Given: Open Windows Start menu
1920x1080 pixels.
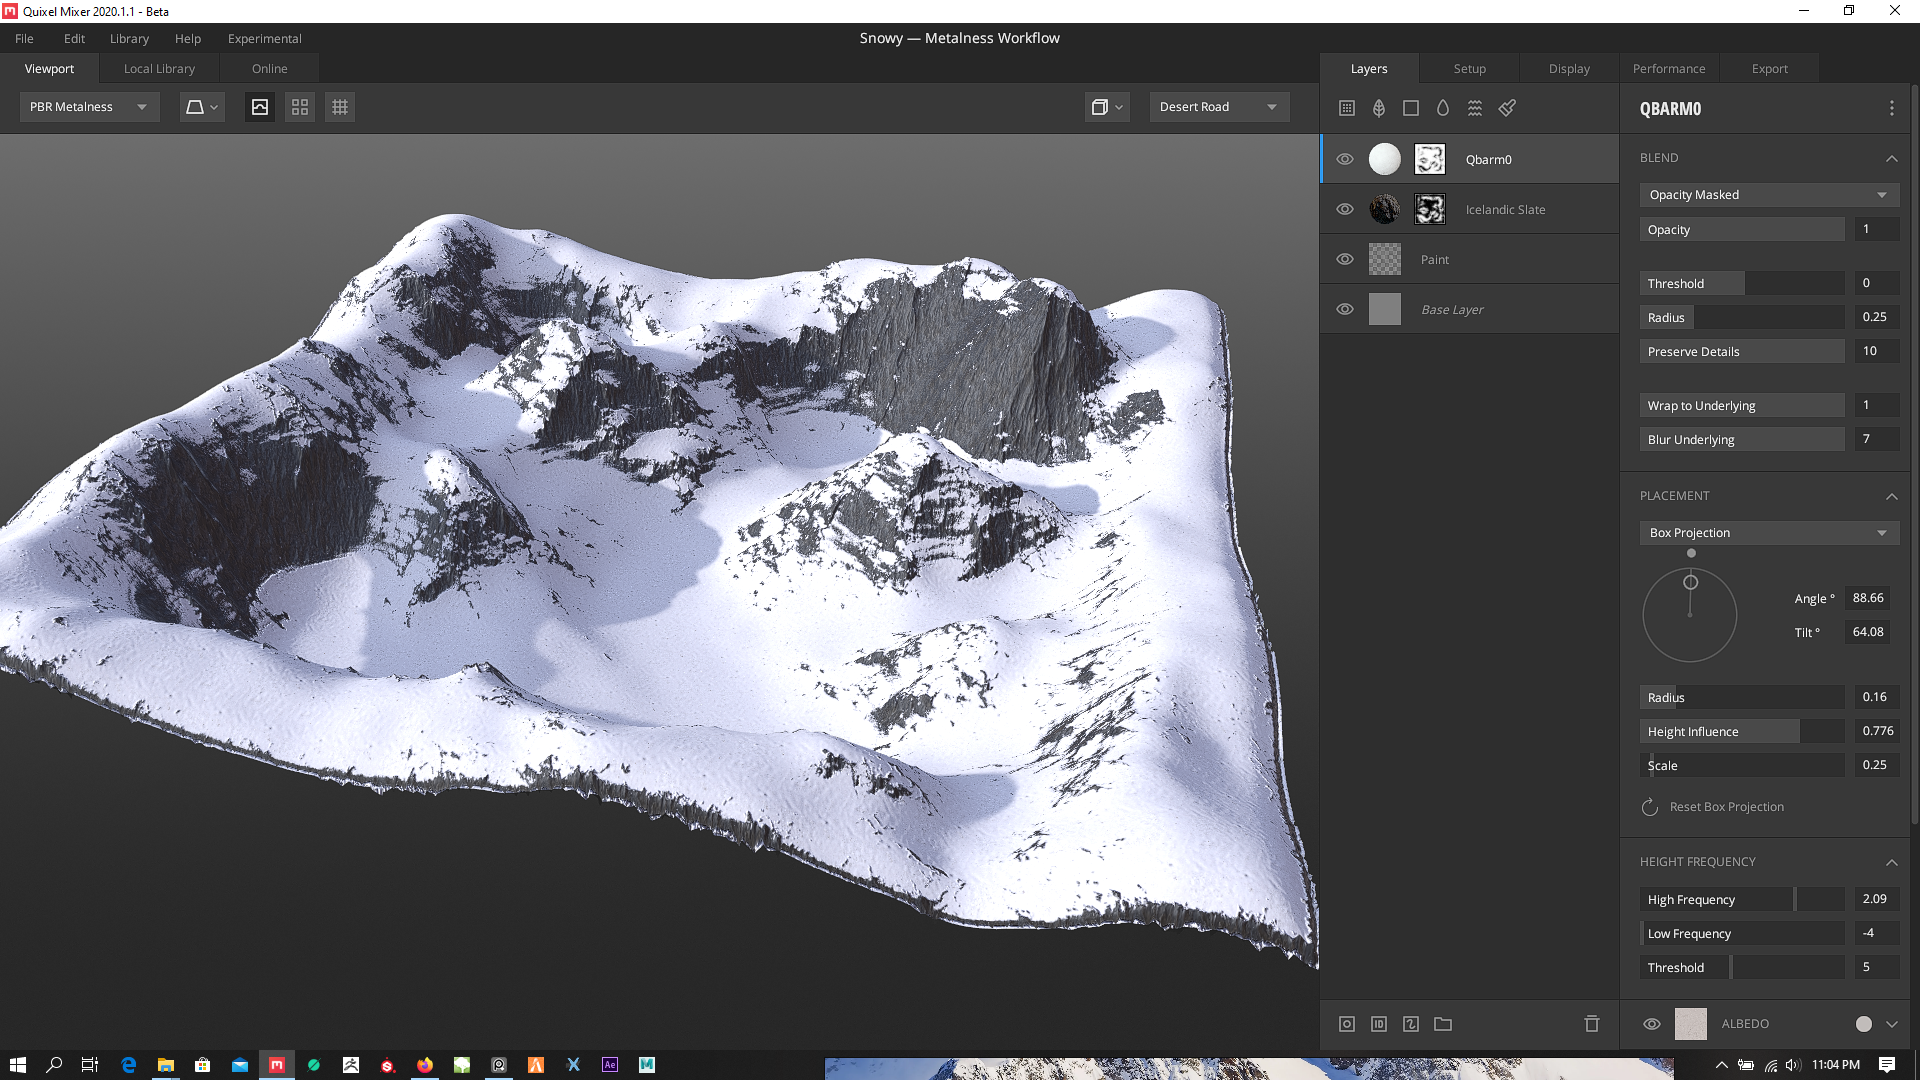Looking at the screenshot, I should [x=18, y=1065].
